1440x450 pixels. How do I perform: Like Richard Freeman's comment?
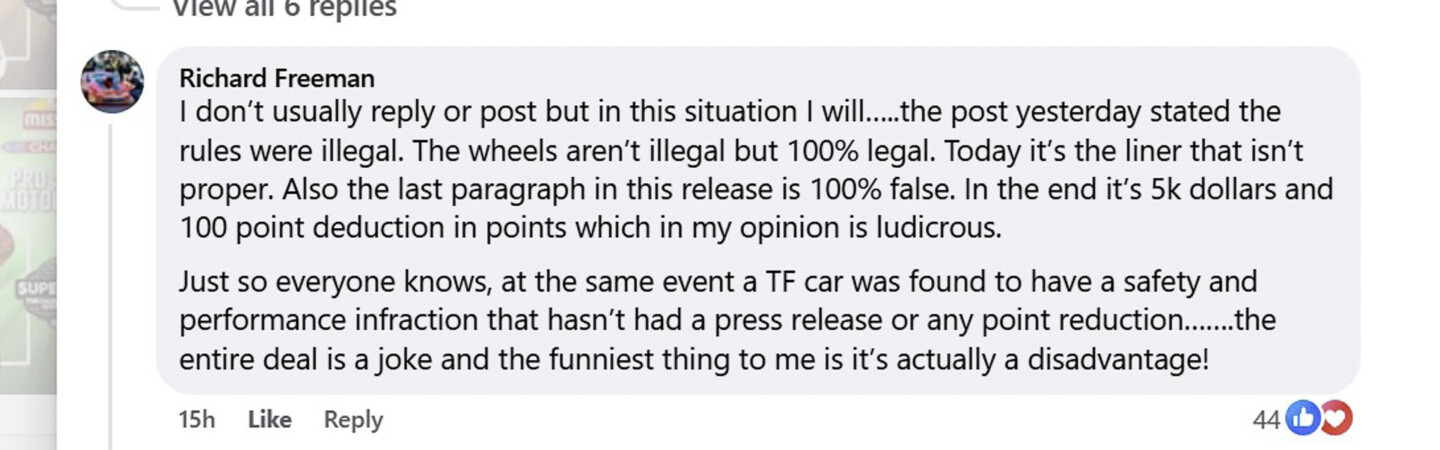269,420
